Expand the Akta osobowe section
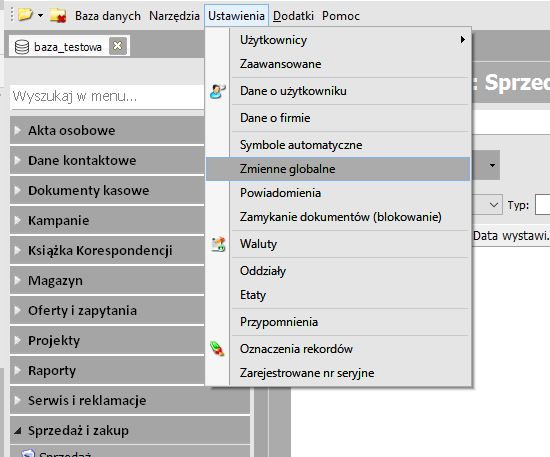The height and width of the screenshot is (457, 550). 107,130
